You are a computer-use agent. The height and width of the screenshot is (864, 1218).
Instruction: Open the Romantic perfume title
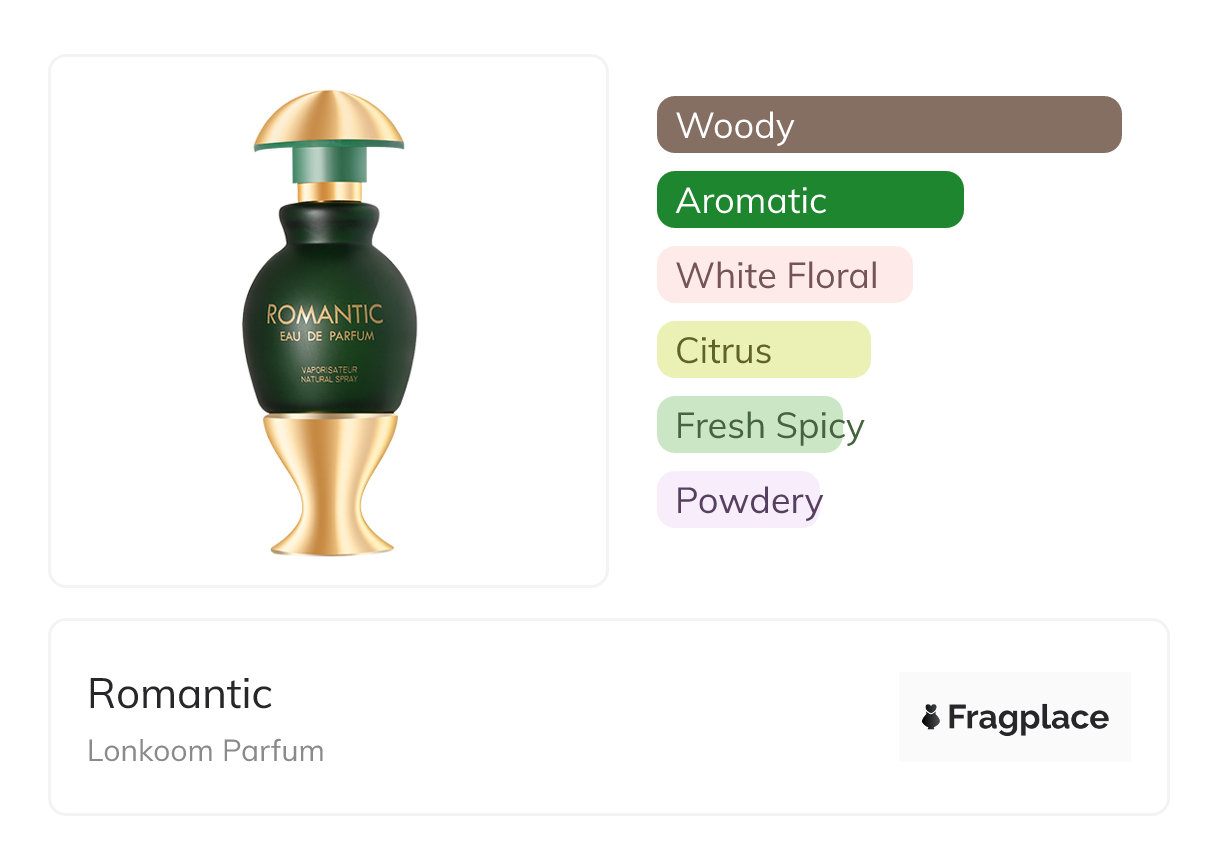coord(180,693)
